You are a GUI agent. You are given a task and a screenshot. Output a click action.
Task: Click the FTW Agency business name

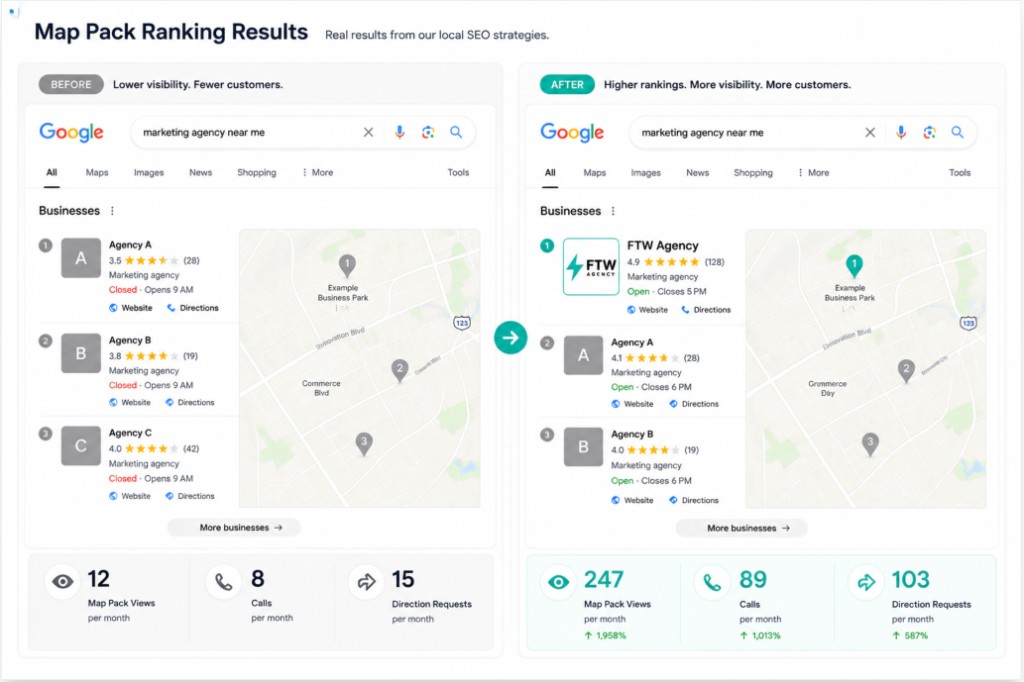(663, 246)
